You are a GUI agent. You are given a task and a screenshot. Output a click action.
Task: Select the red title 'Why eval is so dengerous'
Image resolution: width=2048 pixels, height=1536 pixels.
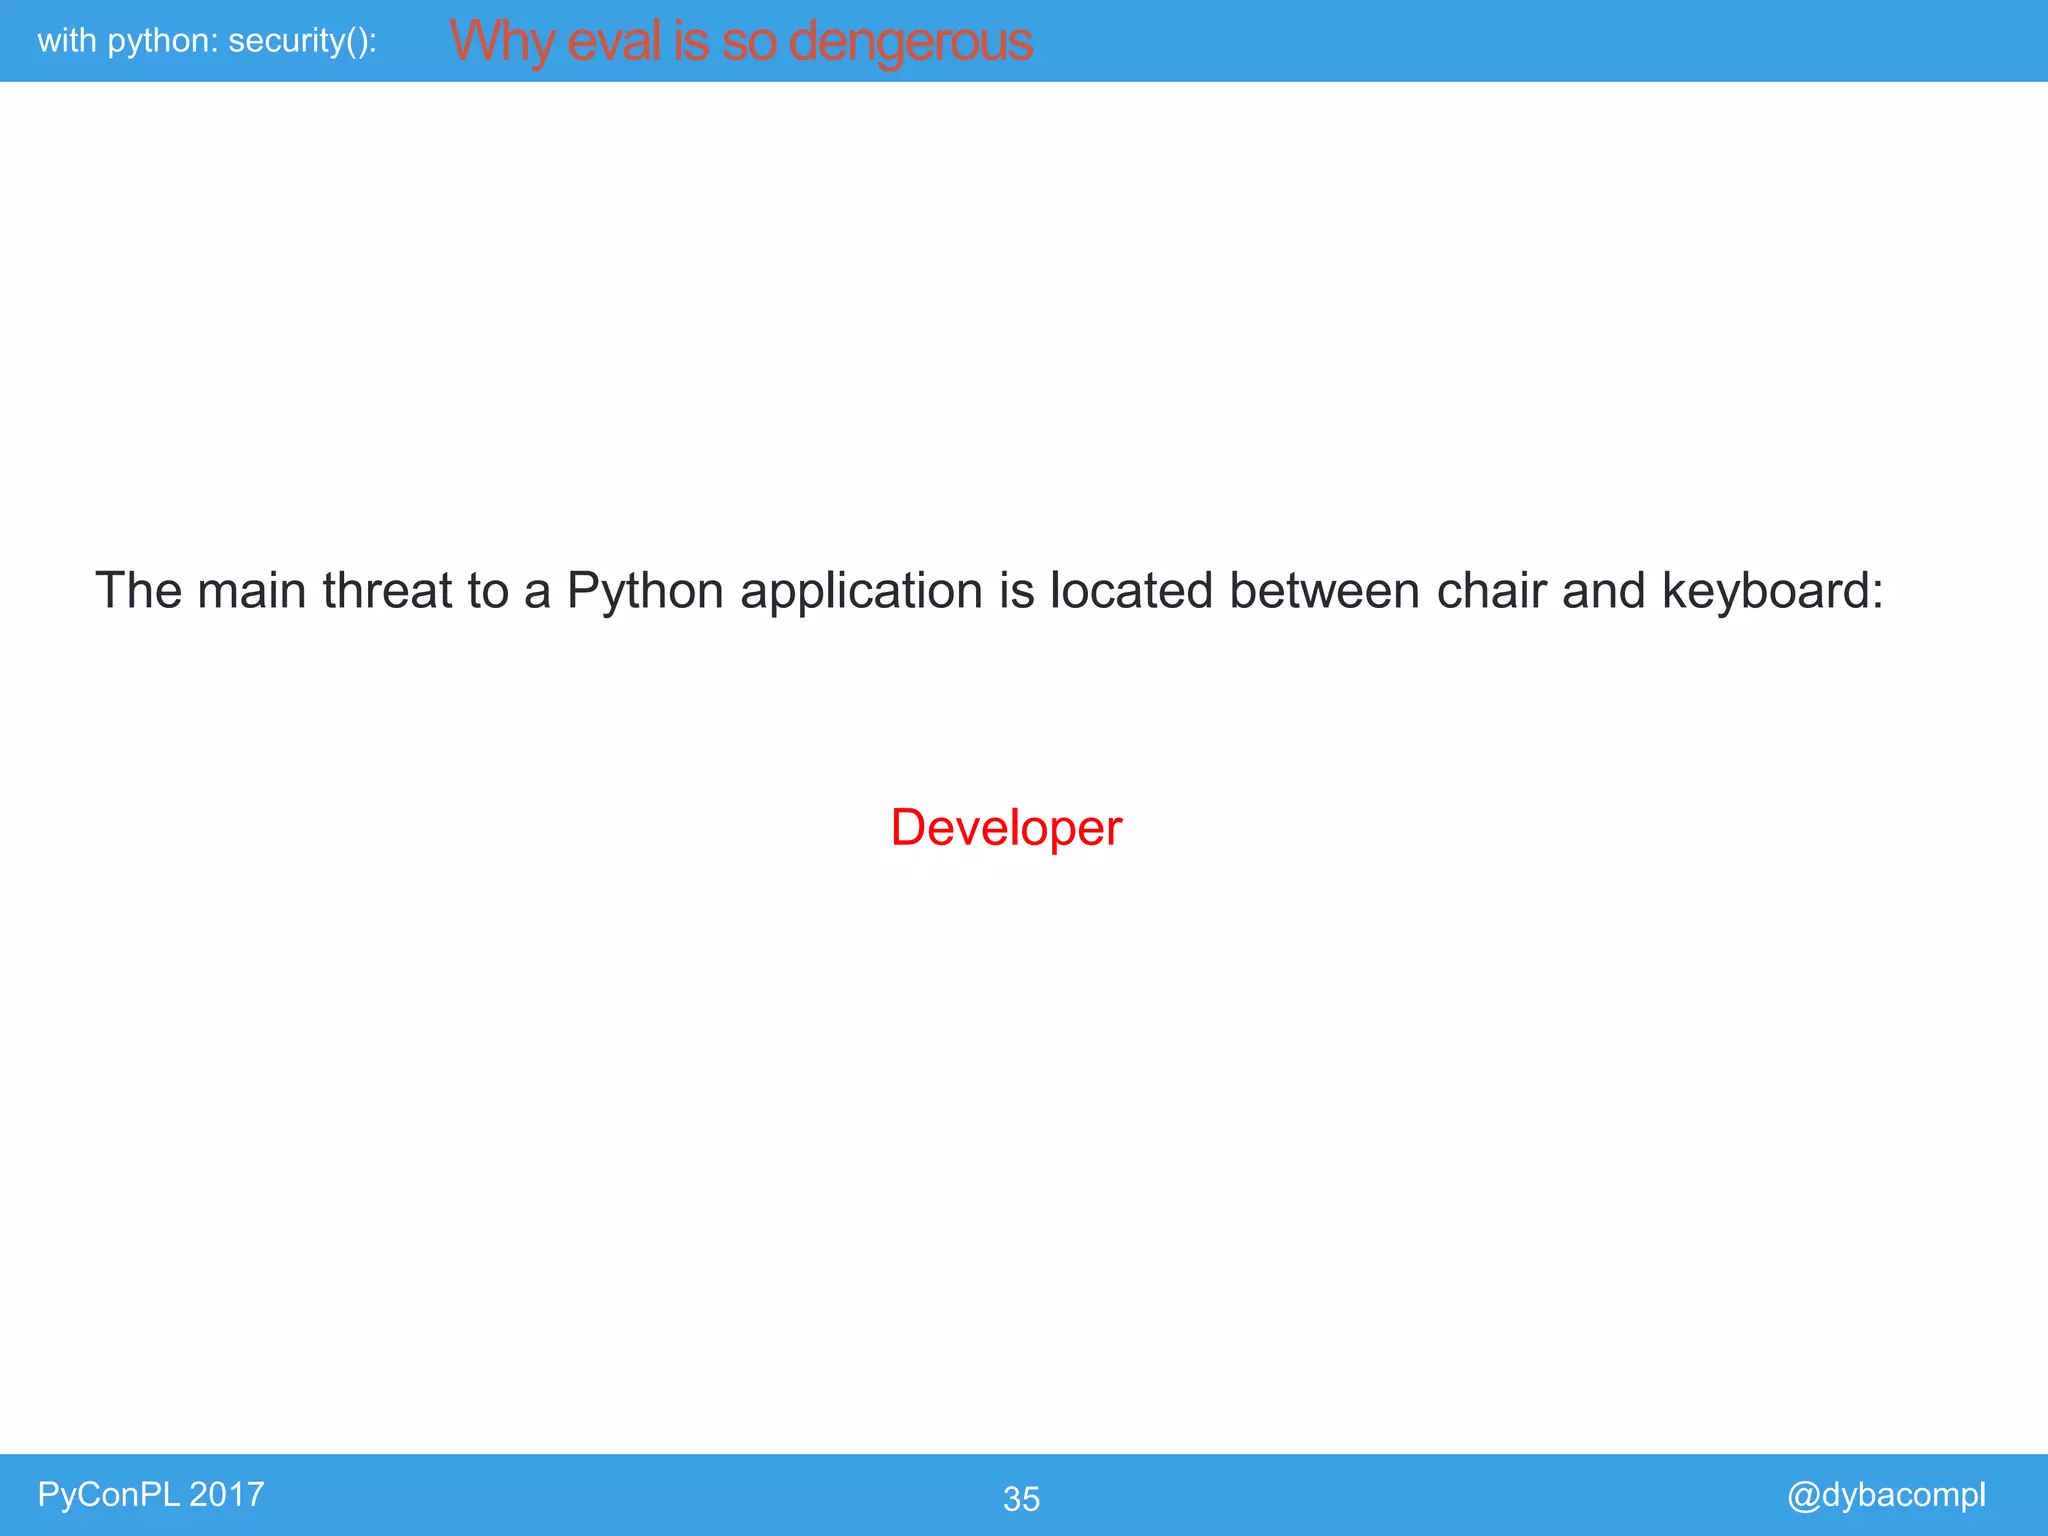click(x=741, y=42)
